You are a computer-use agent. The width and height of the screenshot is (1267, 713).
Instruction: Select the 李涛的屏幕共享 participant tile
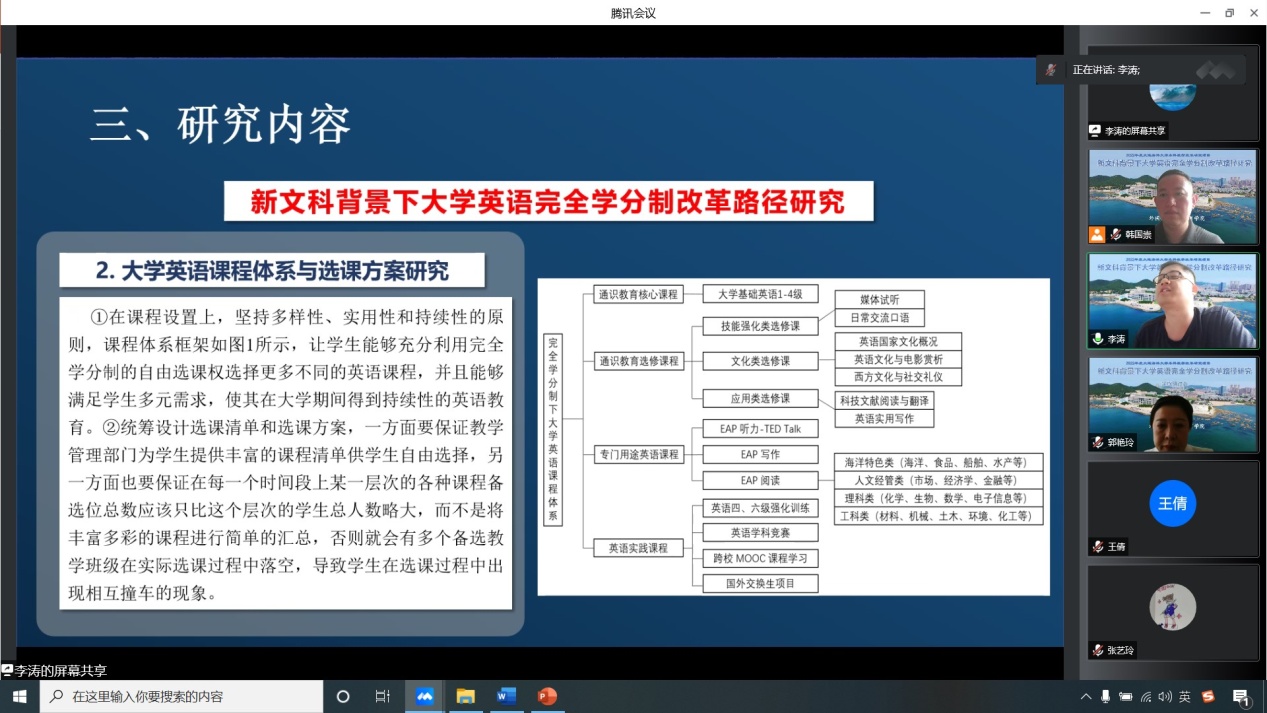point(1172,92)
